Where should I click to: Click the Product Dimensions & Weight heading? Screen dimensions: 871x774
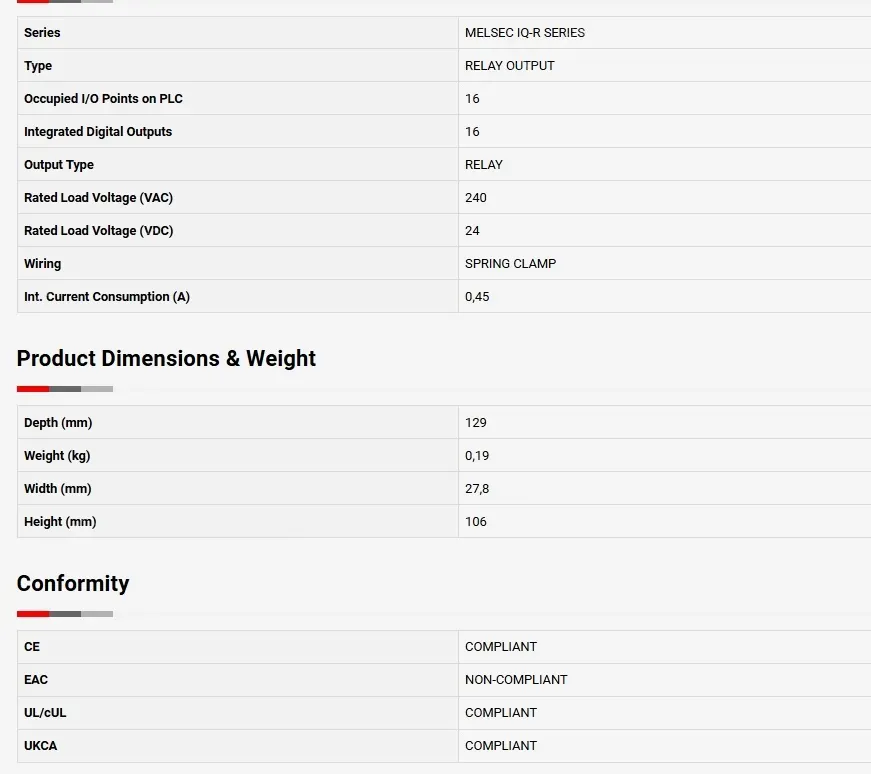[166, 359]
